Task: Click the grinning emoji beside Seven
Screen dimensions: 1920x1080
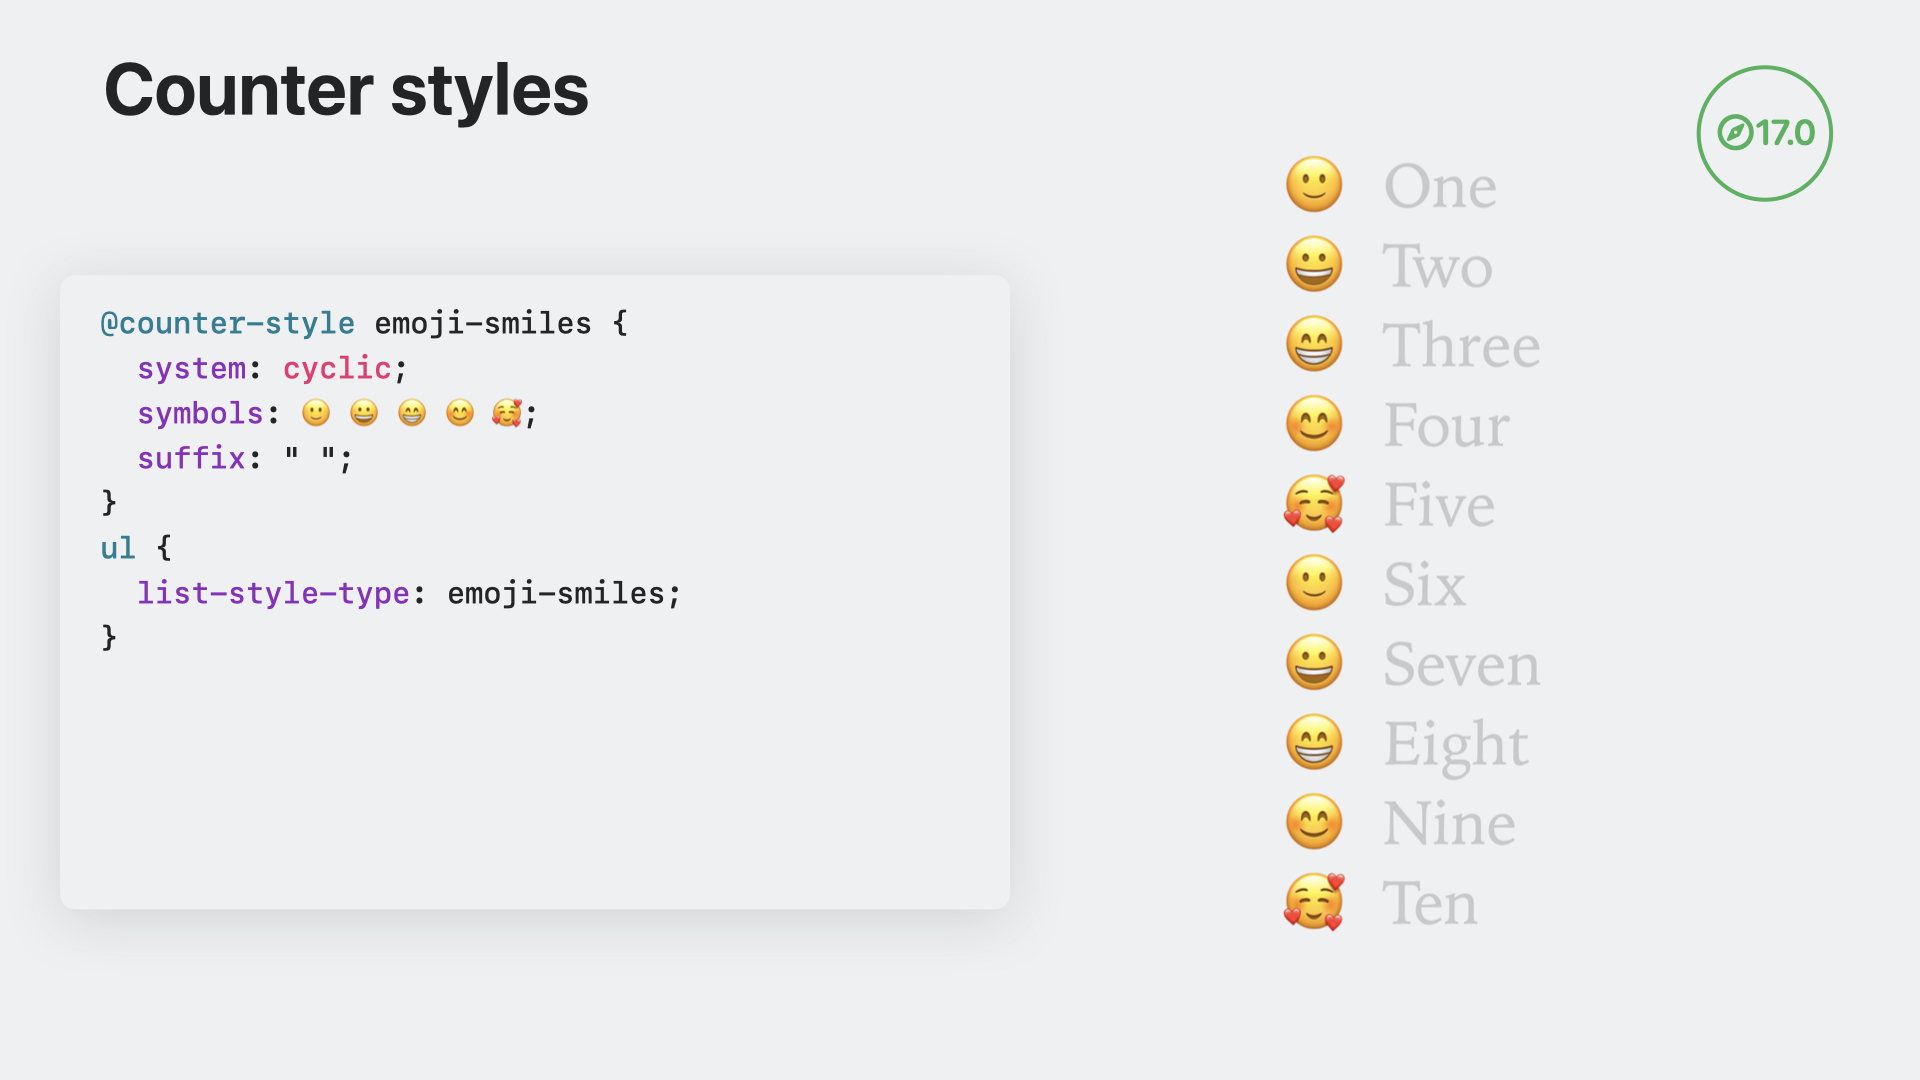Action: (x=1314, y=662)
